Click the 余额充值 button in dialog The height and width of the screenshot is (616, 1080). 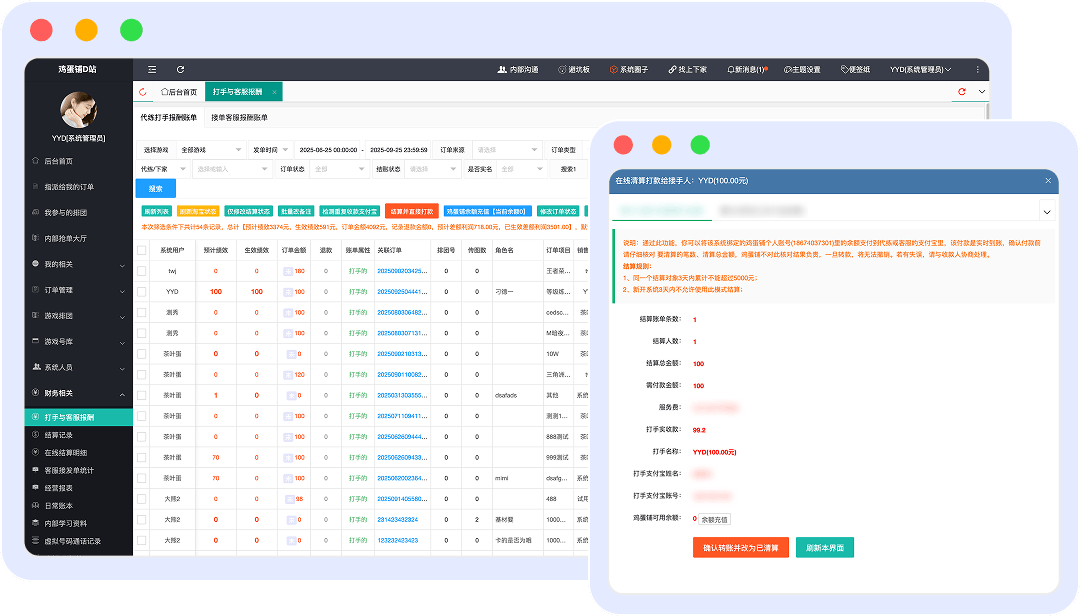714,519
